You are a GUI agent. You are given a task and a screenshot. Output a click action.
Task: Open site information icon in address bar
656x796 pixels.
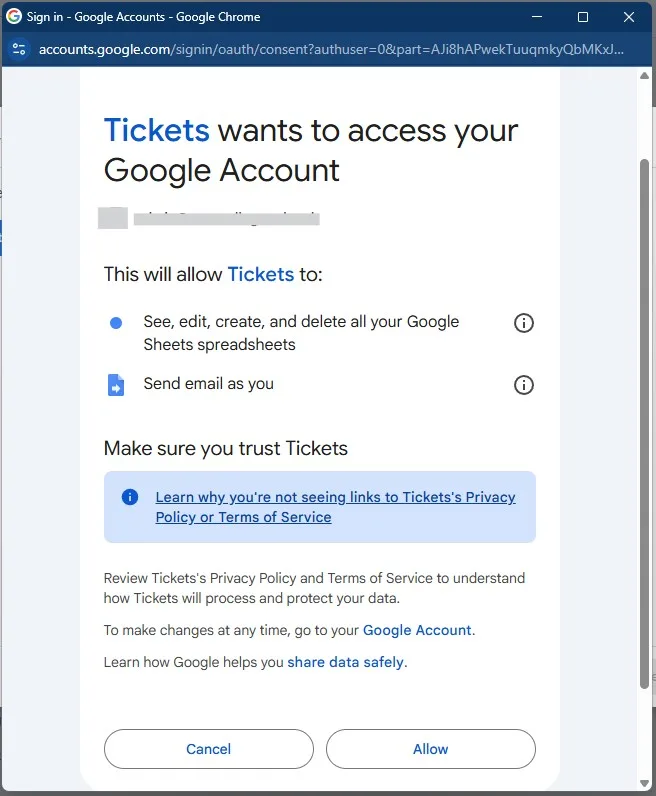point(19,49)
